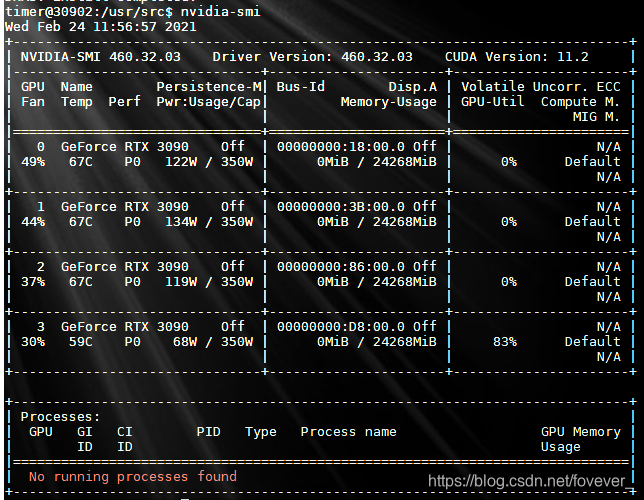The height and width of the screenshot is (500, 644).
Task: Click 'Driver Version: 460.32.03' text
Action: [313, 57]
